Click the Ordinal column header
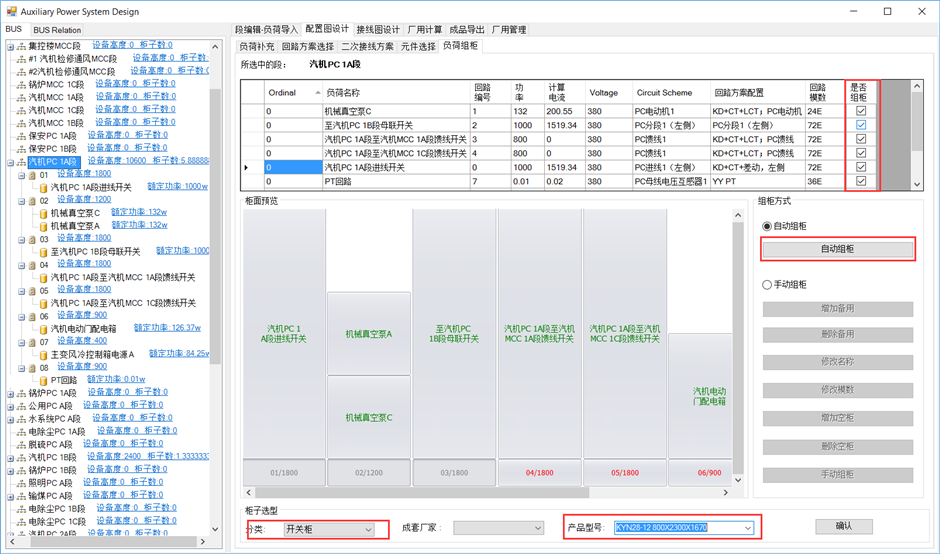This screenshot has height=554, width=940. pyautogui.click(x=294, y=92)
